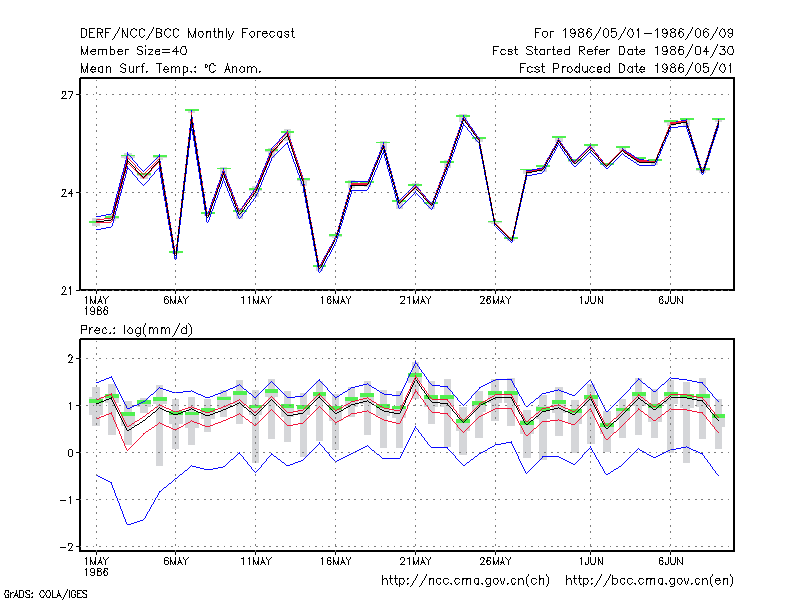This screenshot has width=800, height=600.
Task: Click the 24 label on temperature axis
Action: coord(67,193)
